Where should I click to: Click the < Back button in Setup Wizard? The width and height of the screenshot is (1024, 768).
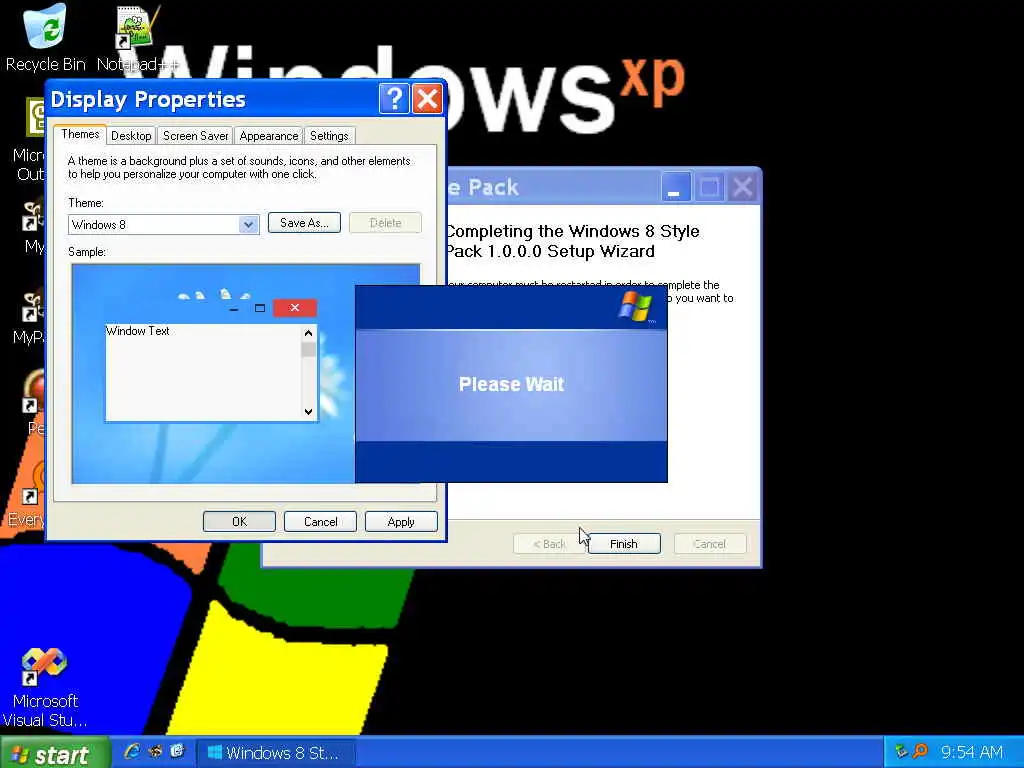click(549, 544)
